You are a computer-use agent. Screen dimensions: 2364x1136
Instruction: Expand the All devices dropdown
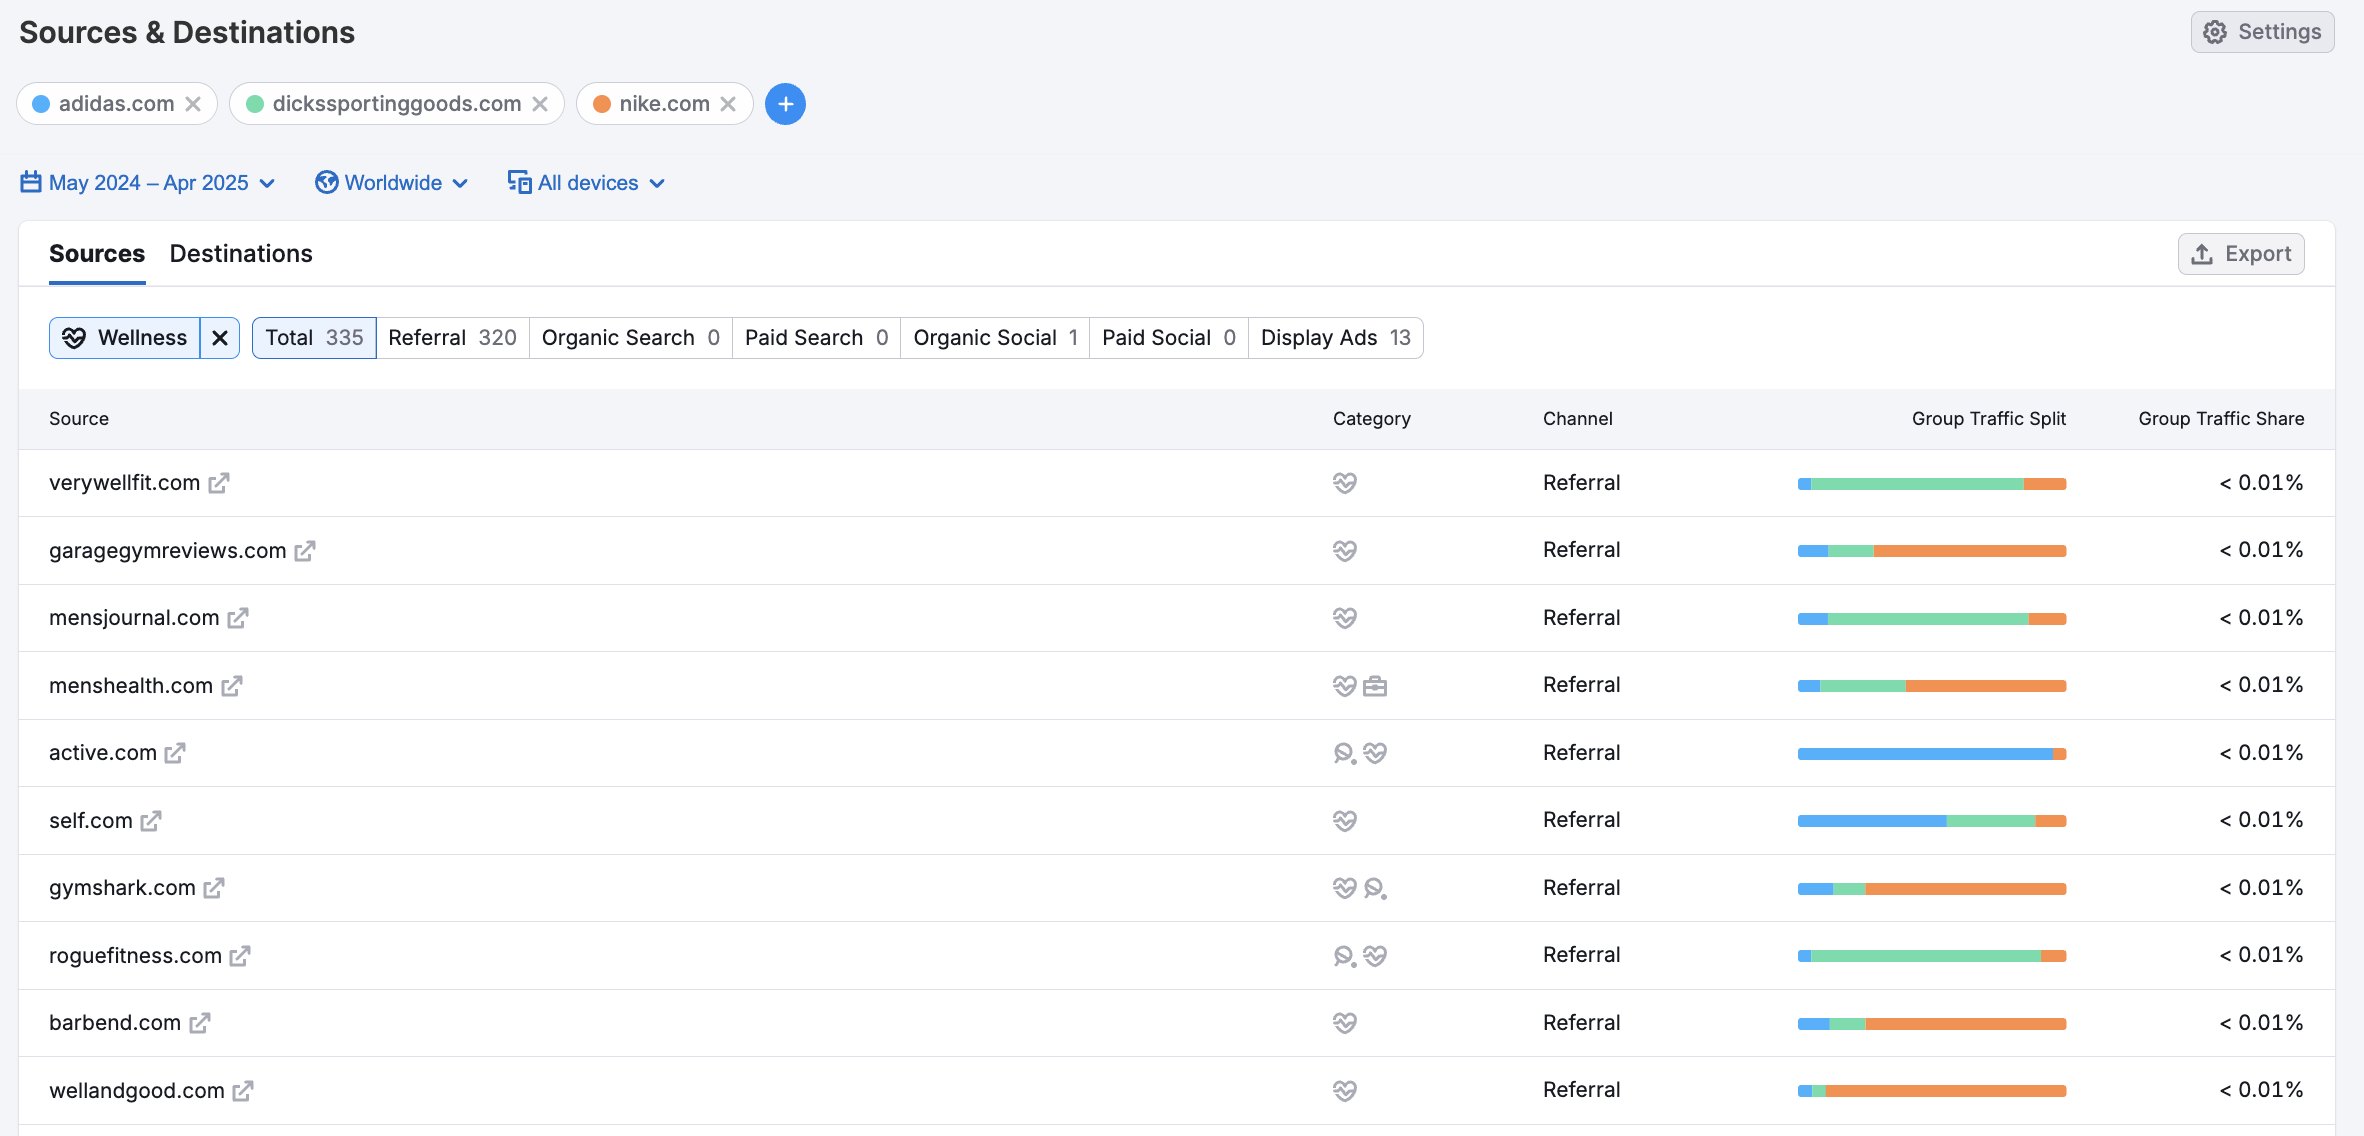click(587, 183)
